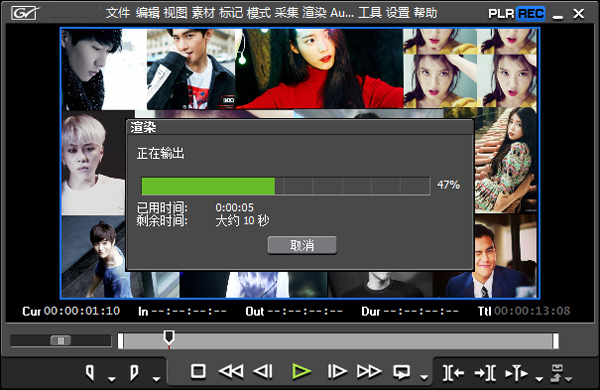
Task: Open the 视图 menu
Action: click(175, 13)
